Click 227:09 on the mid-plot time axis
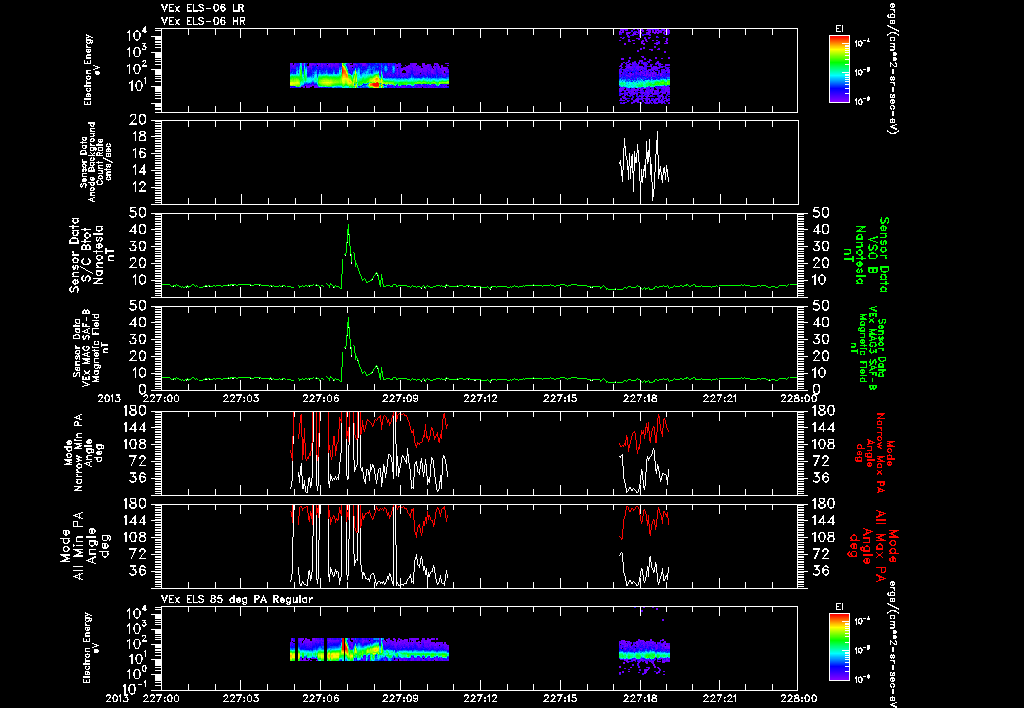Image resolution: width=1024 pixels, height=708 pixels. [x=400, y=398]
